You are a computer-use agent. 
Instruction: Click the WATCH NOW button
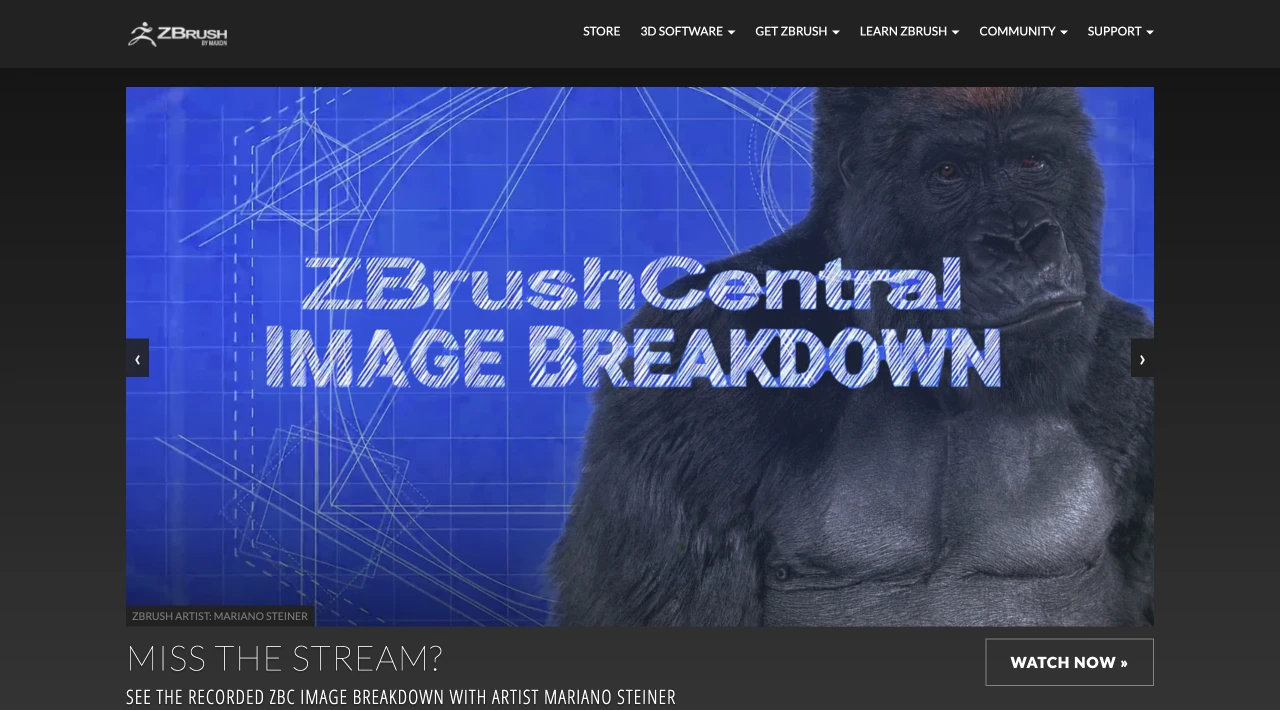click(x=1069, y=662)
